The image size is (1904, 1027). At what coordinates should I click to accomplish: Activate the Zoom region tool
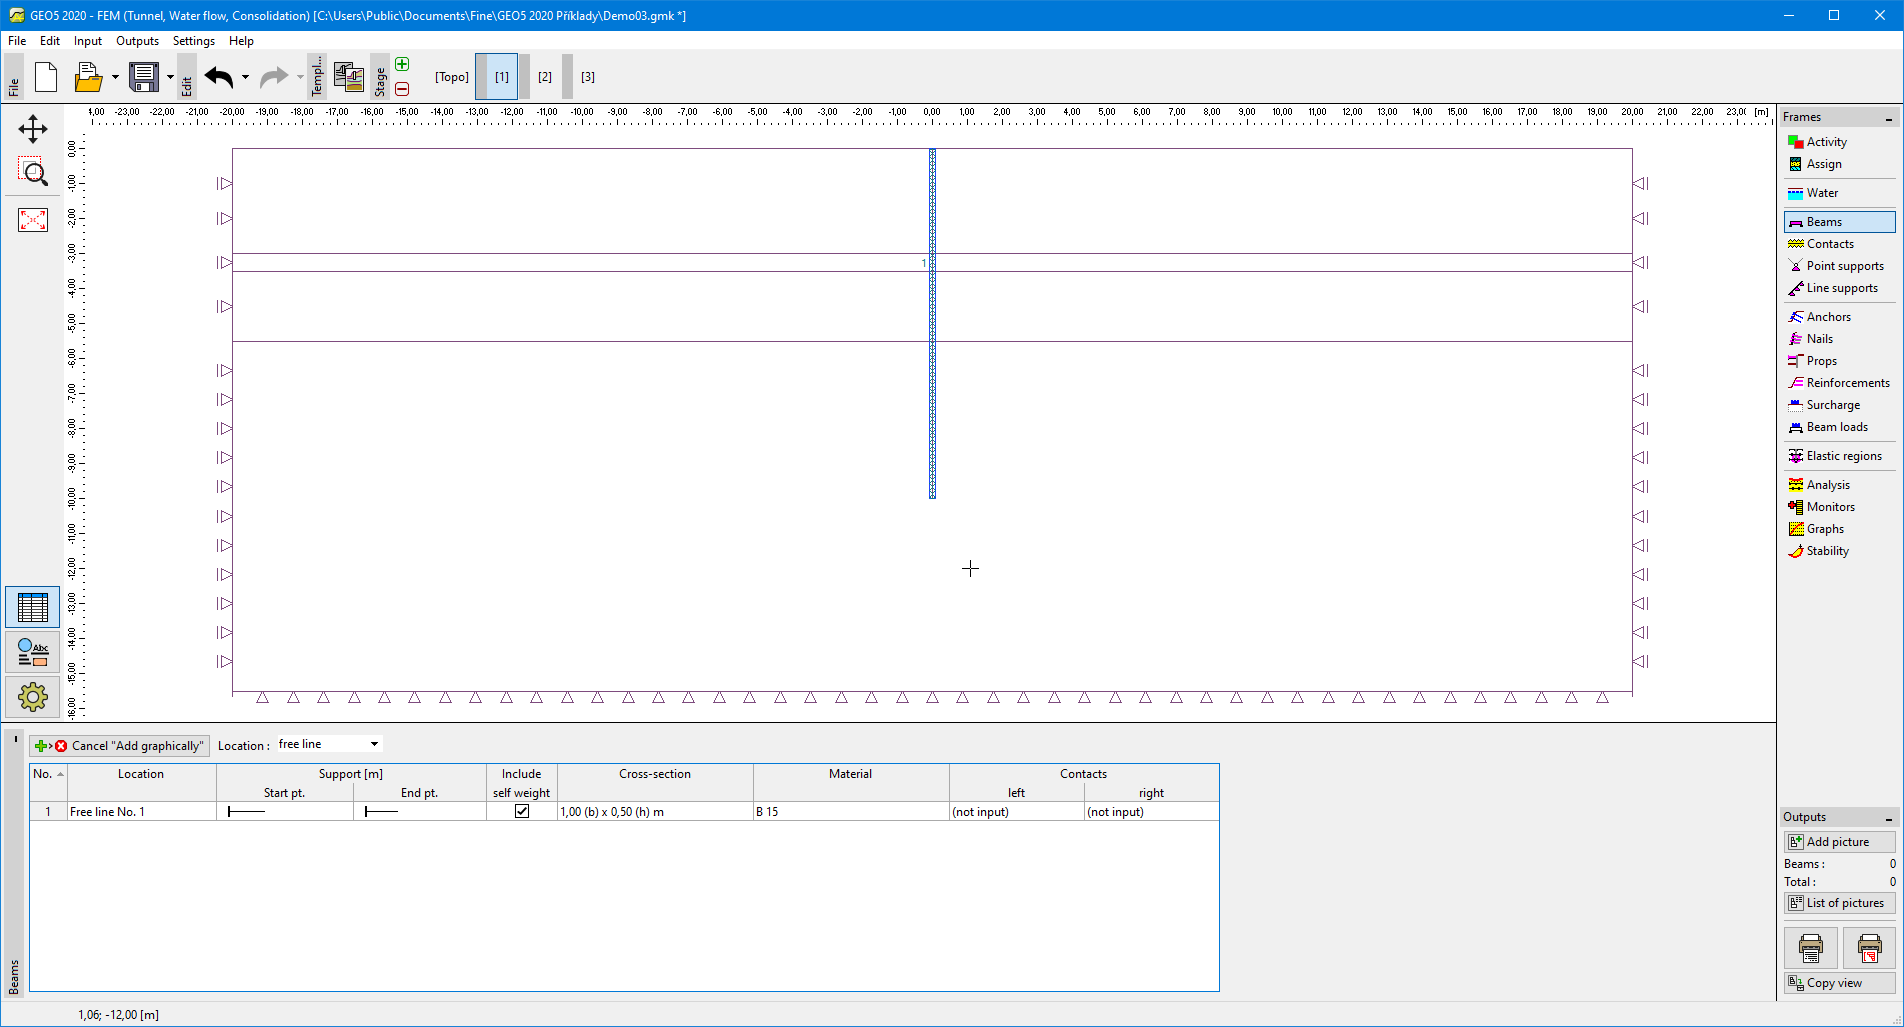[33, 172]
